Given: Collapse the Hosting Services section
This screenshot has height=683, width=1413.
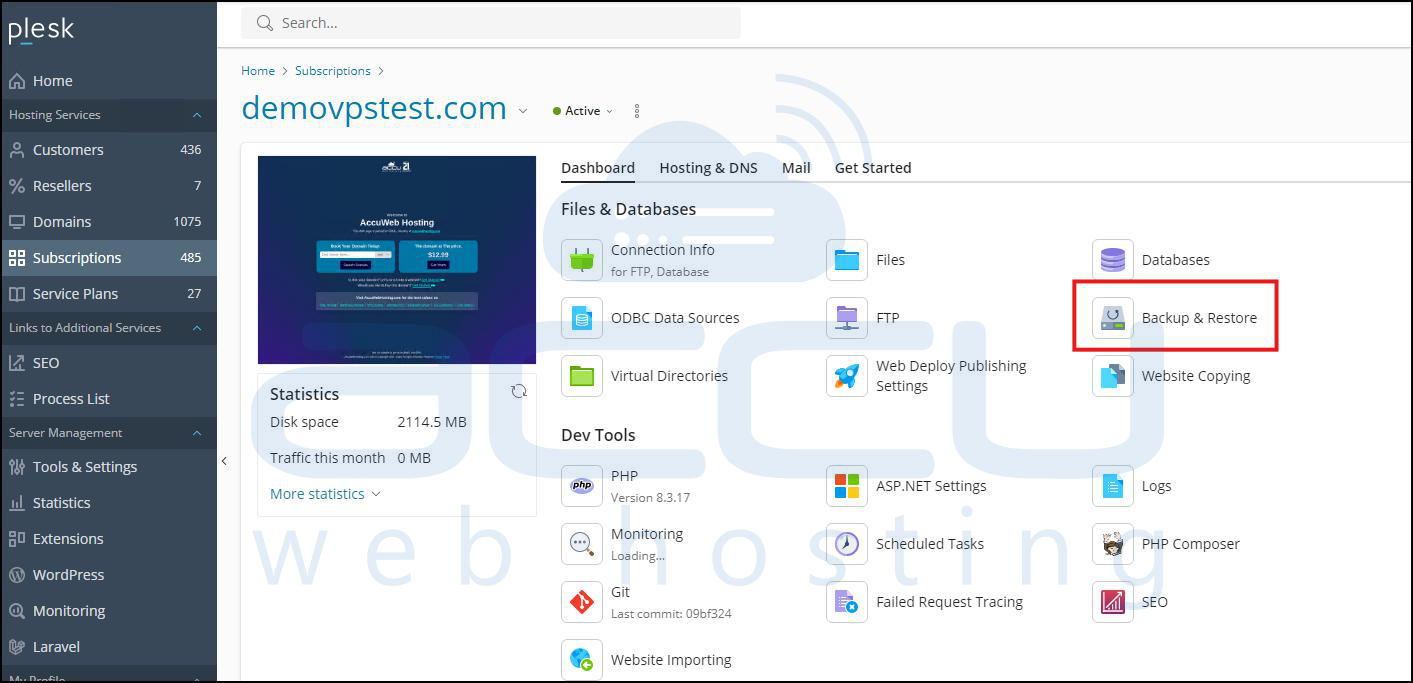Looking at the screenshot, I should 197,115.
